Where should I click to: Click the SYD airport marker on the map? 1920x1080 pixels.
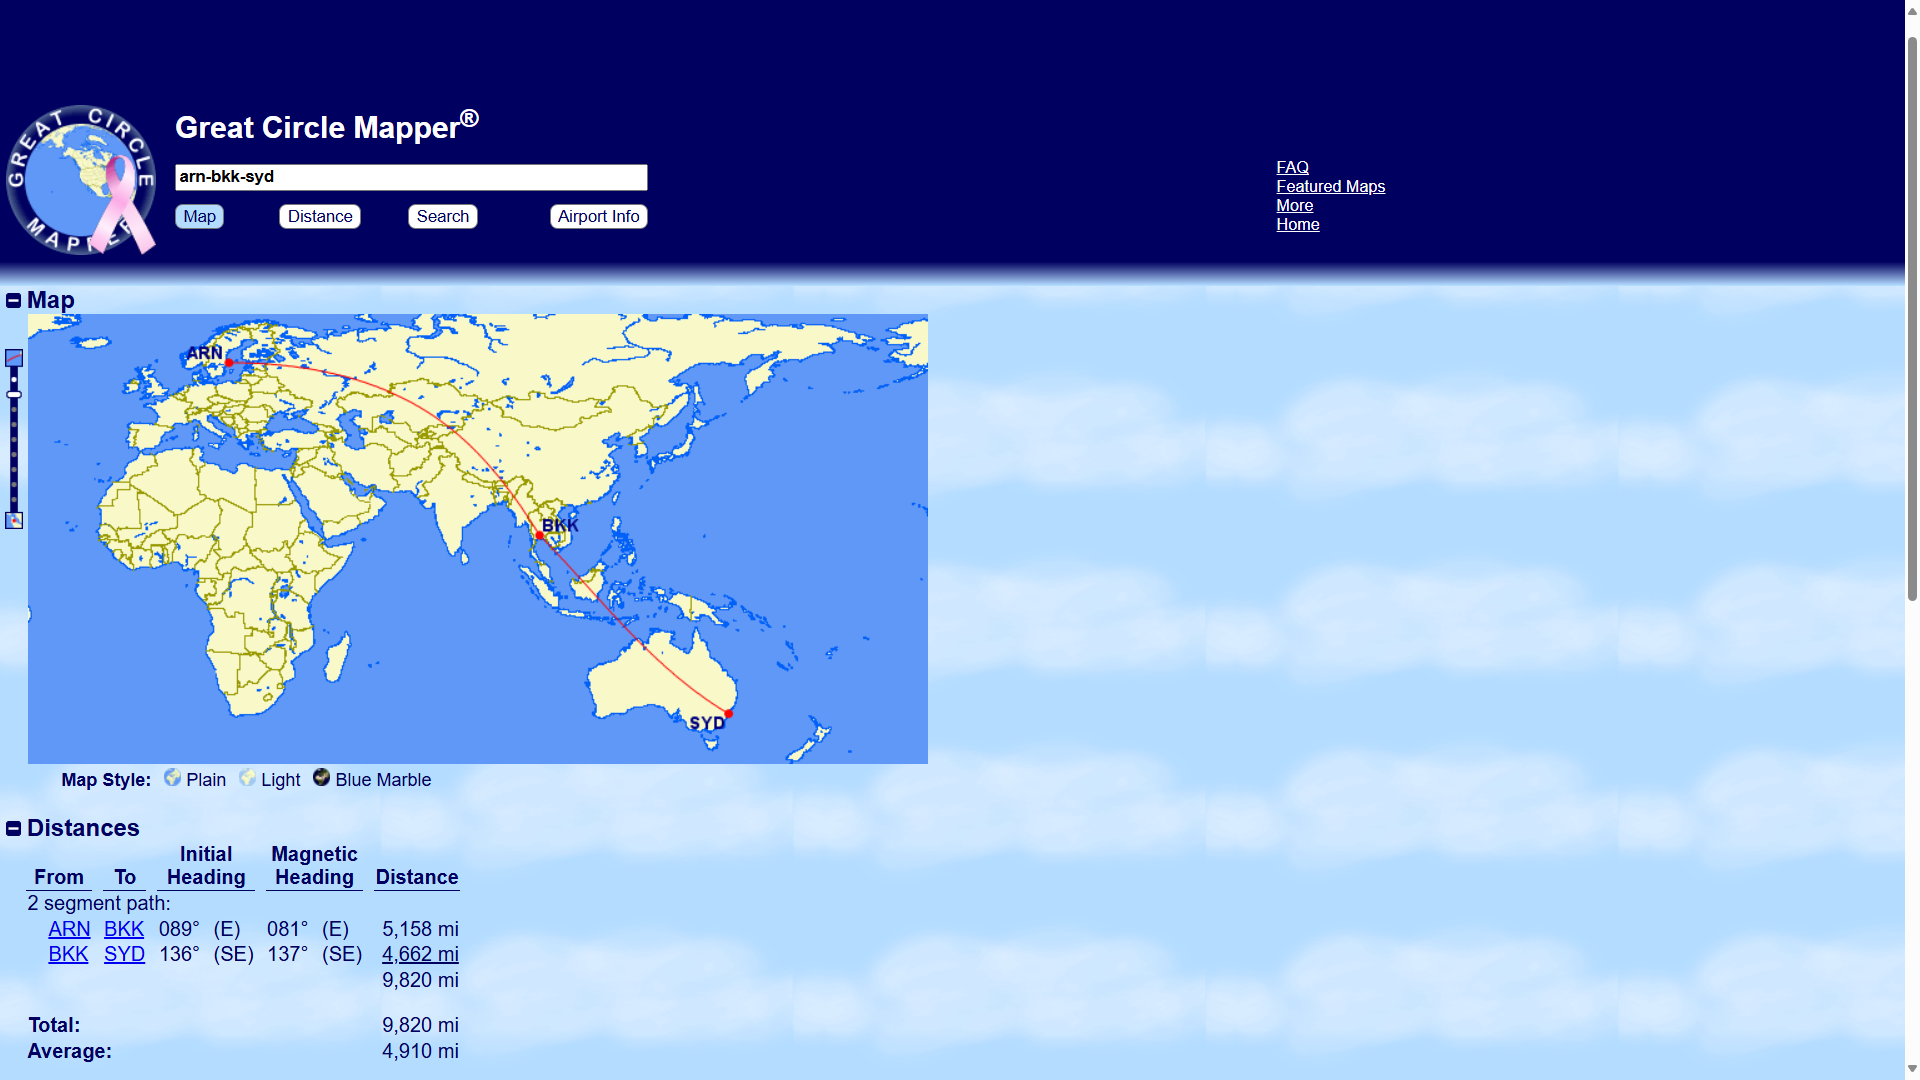(729, 714)
